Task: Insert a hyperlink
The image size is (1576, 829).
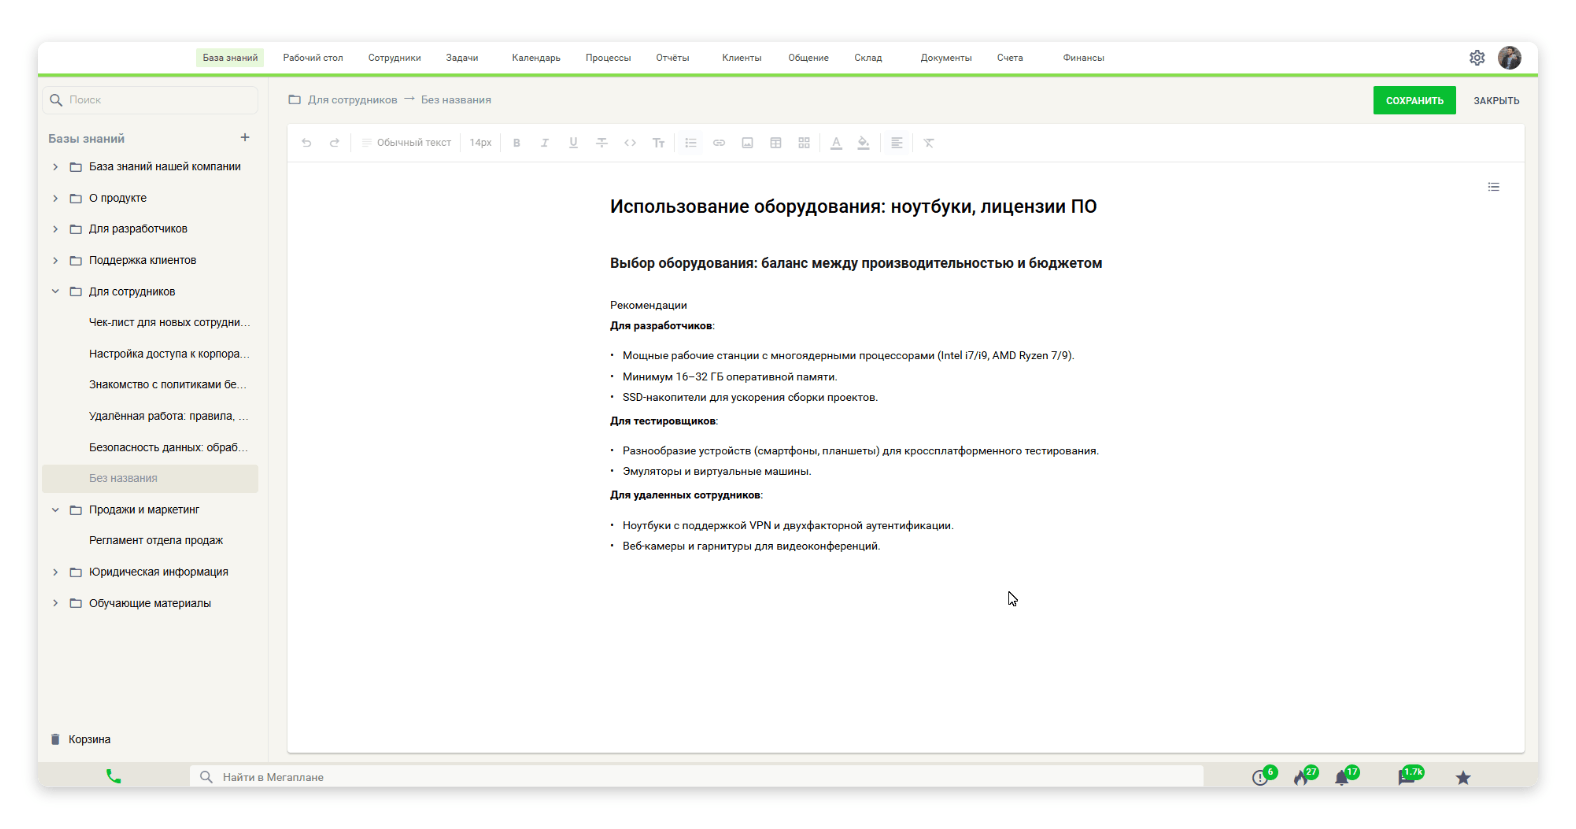Action: coord(719,143)
